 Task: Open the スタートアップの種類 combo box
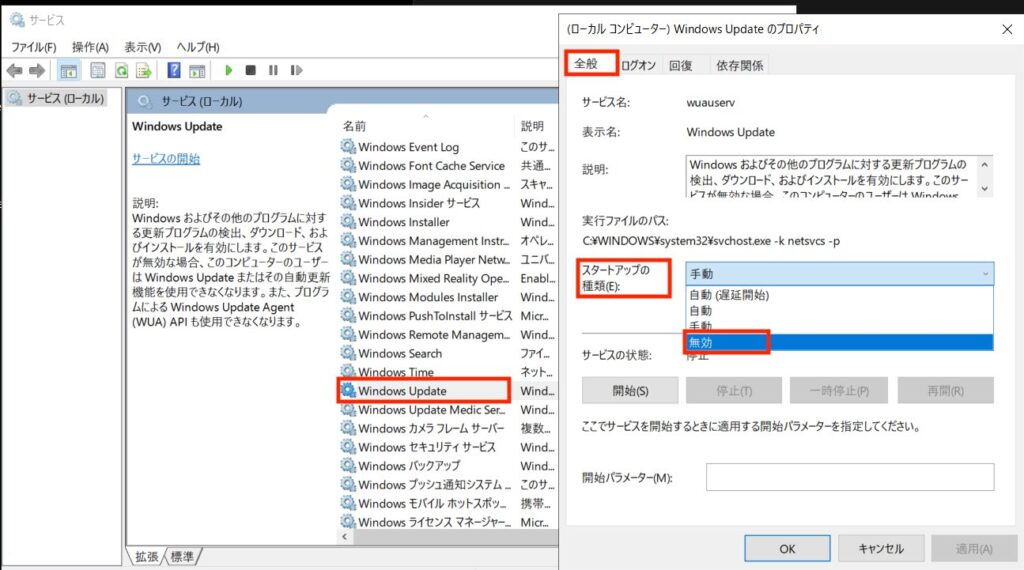(839, 274)
